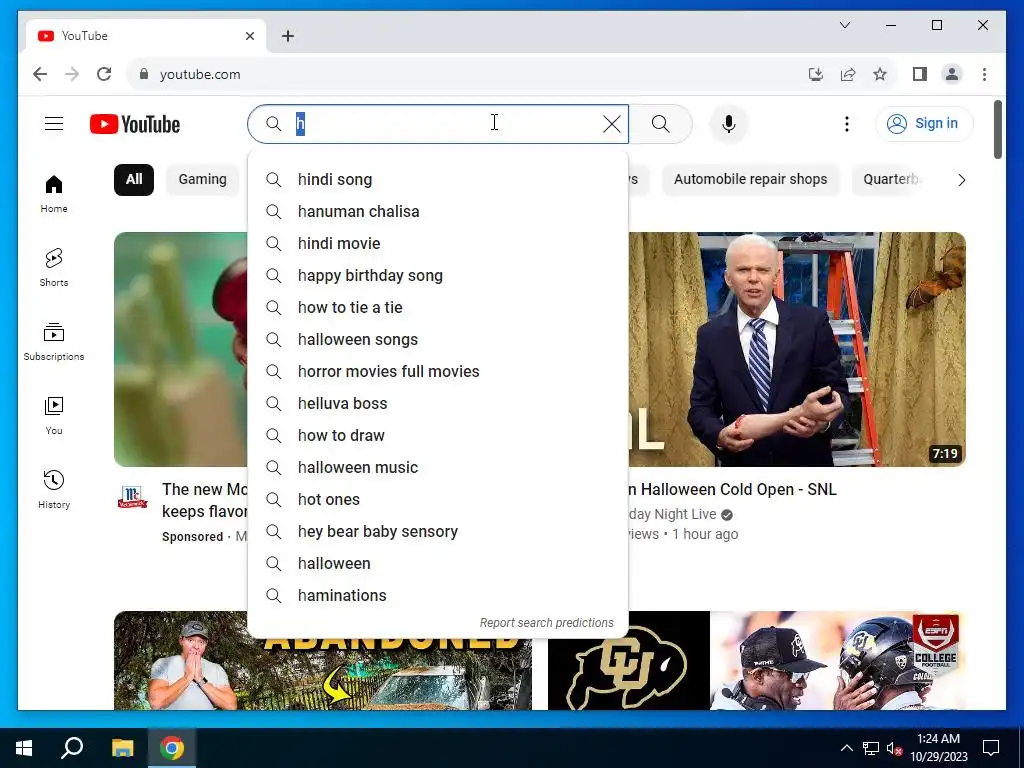Open Chrome profile avatar

952,74
